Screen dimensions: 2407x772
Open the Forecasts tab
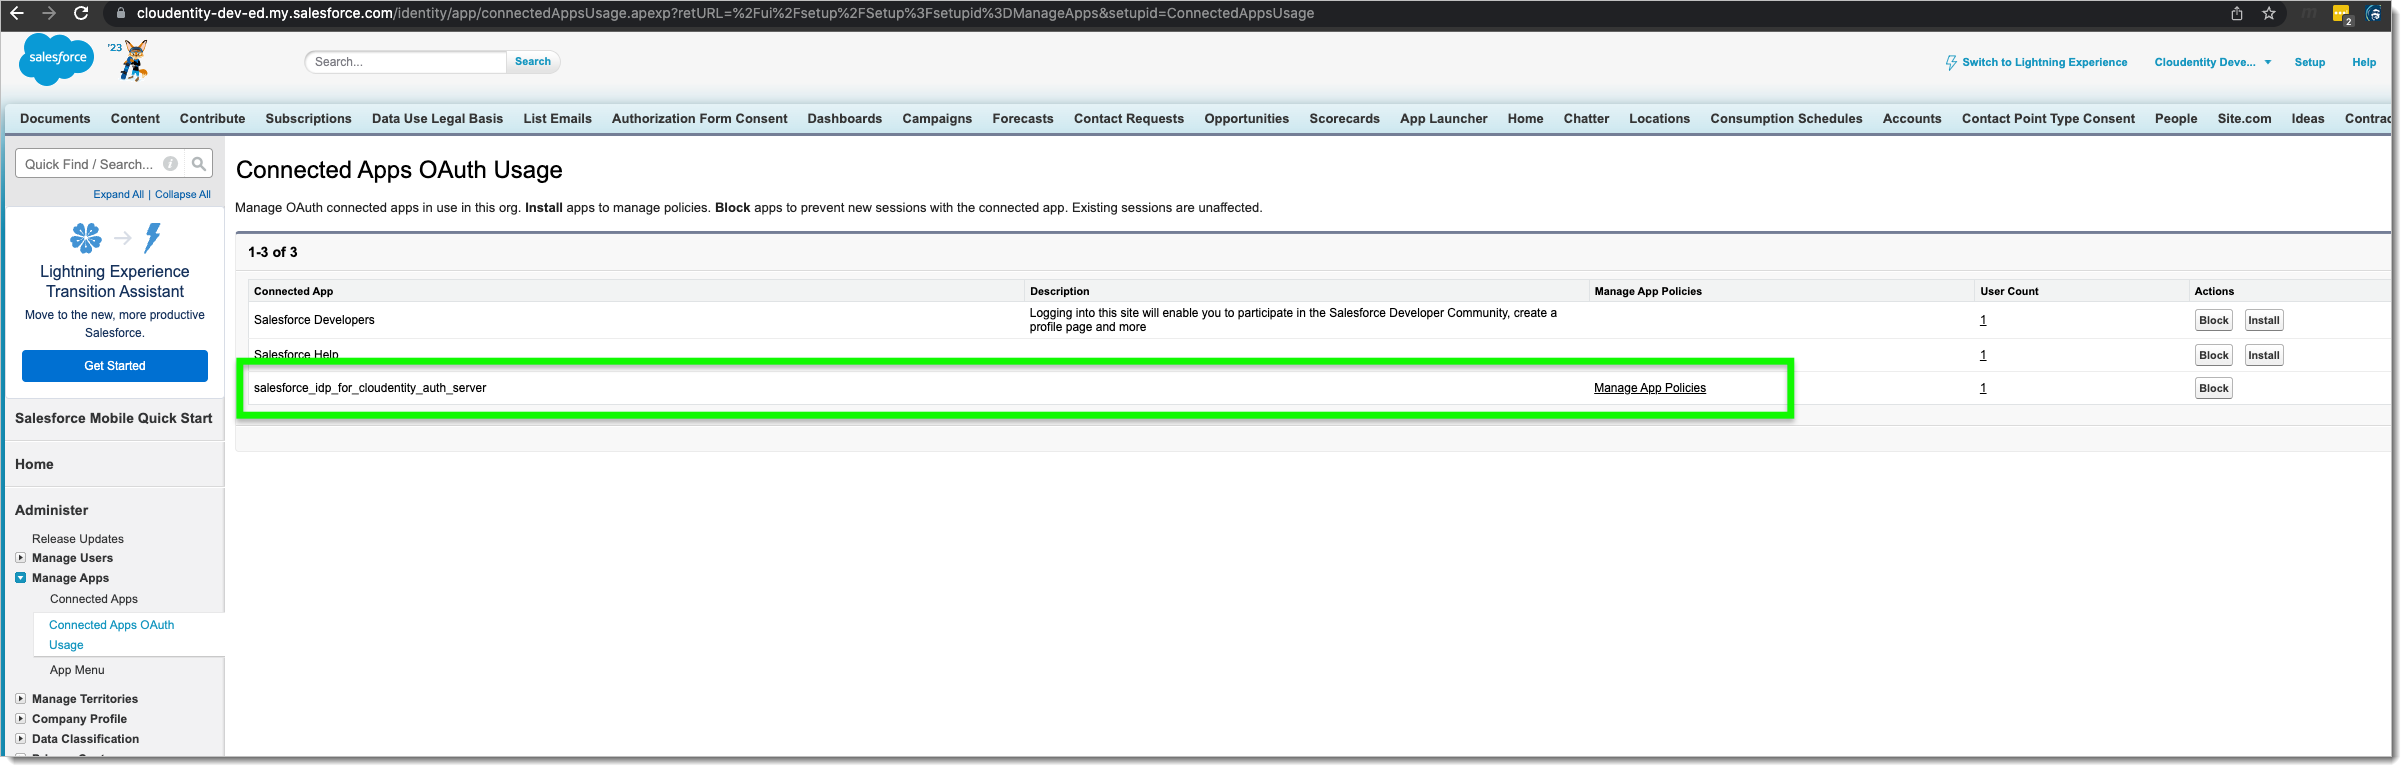tap(1023, 118)
